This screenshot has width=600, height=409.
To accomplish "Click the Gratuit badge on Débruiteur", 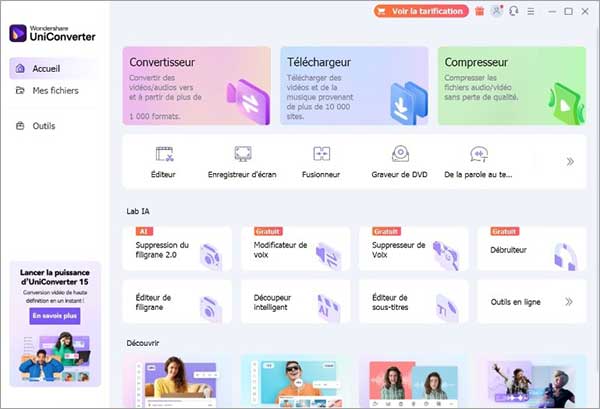I will point(505,231).
